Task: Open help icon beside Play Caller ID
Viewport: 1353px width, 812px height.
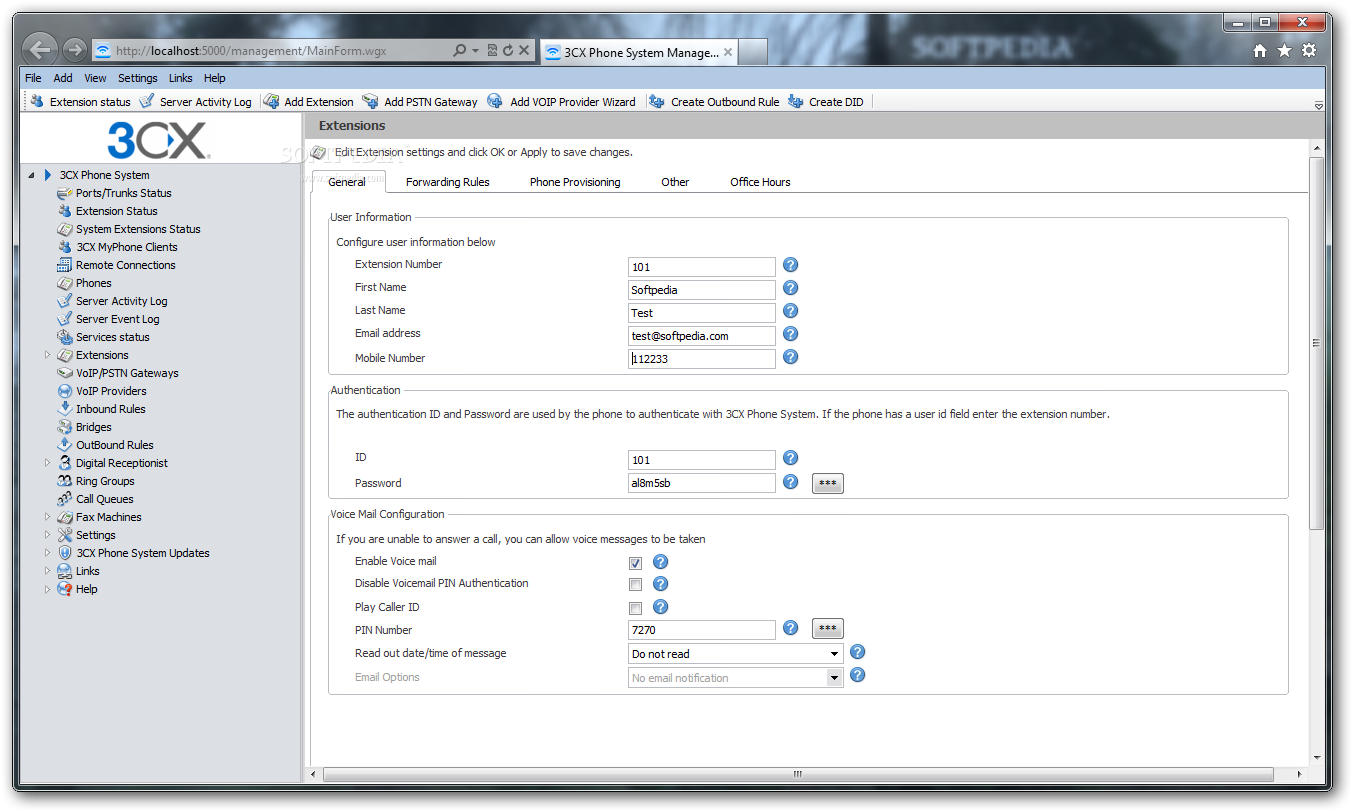Action: 660,607
